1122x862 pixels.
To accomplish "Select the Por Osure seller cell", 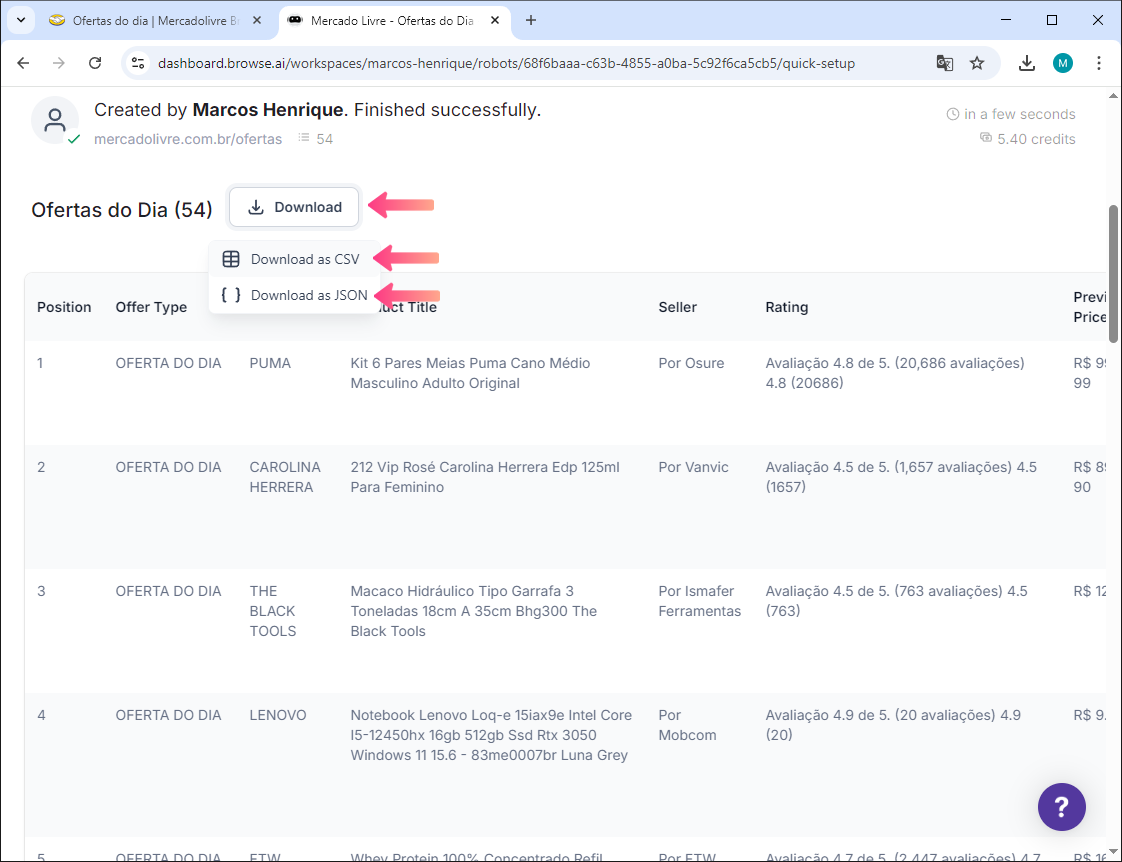I will 691,363.
